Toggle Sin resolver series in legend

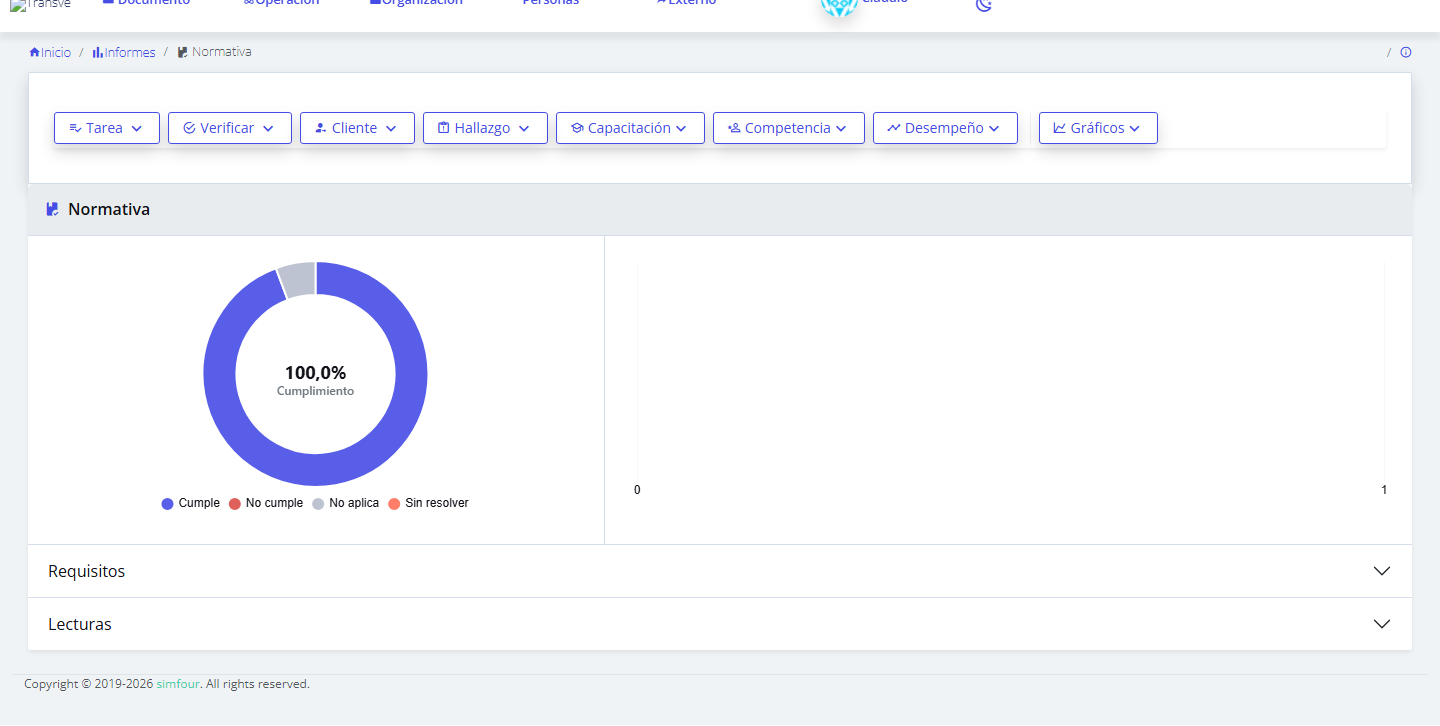[428, 503]
